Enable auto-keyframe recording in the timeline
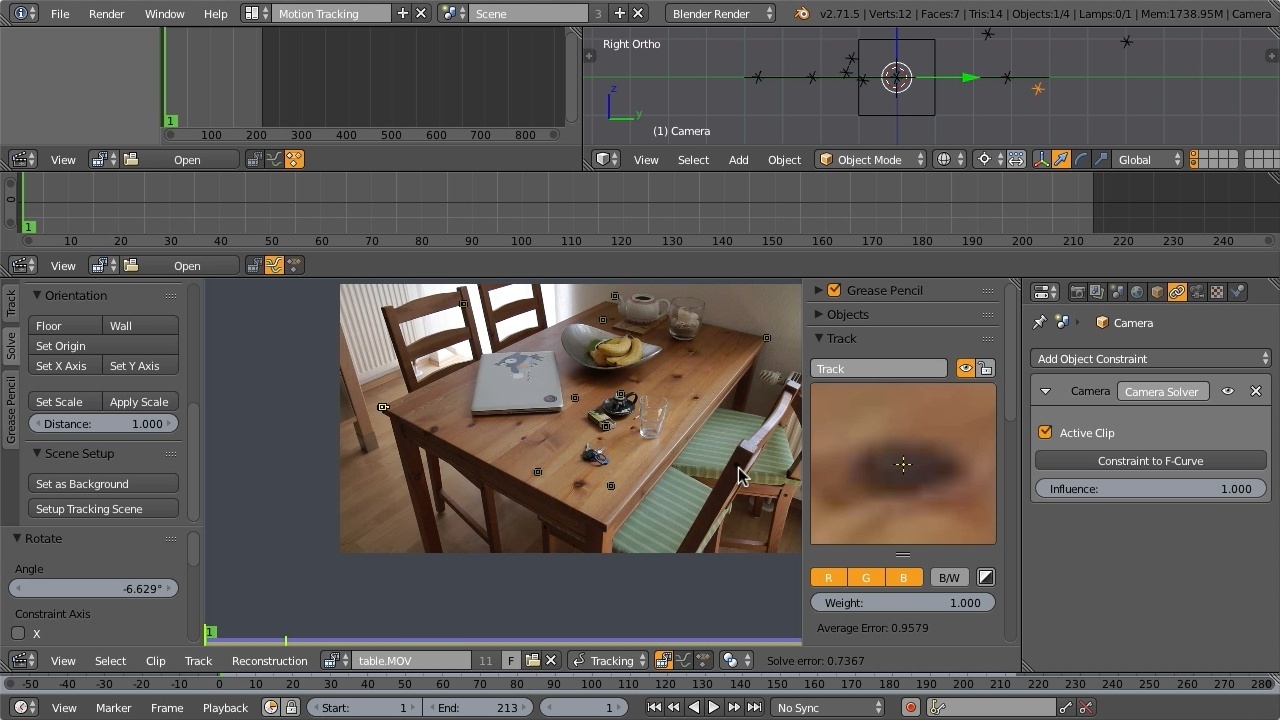The image size is (1280, 720). 911,707
